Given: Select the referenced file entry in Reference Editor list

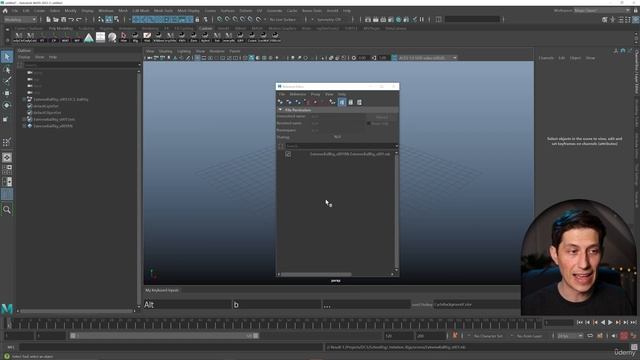Looking at the screenshot, I should 349,154.
